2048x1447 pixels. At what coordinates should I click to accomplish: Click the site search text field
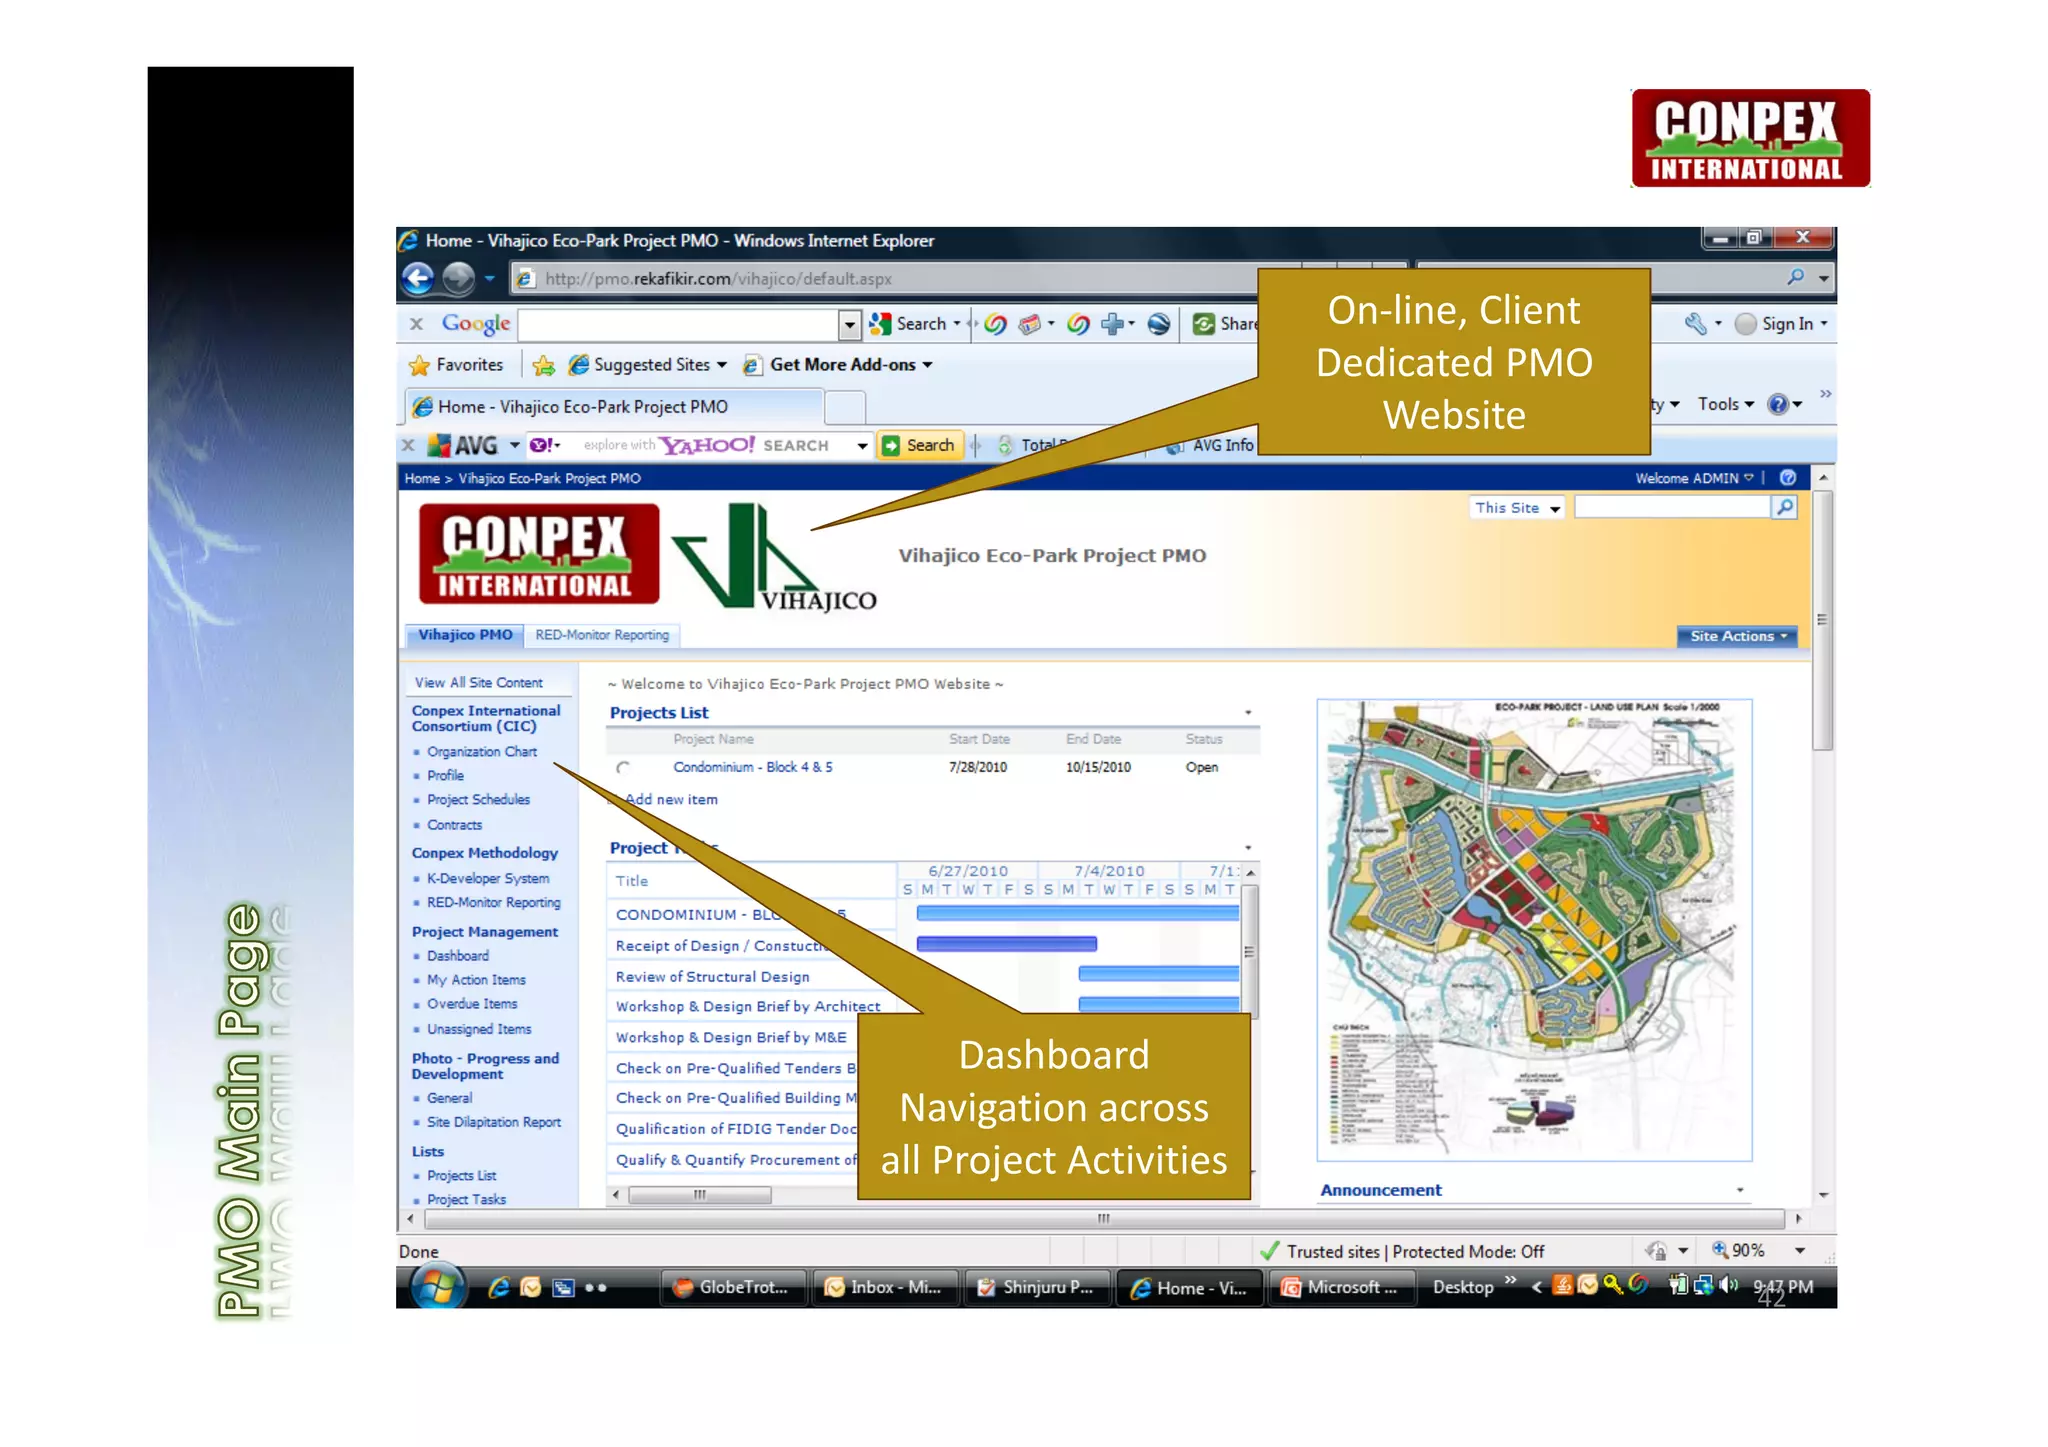(x=1672, y=507)
